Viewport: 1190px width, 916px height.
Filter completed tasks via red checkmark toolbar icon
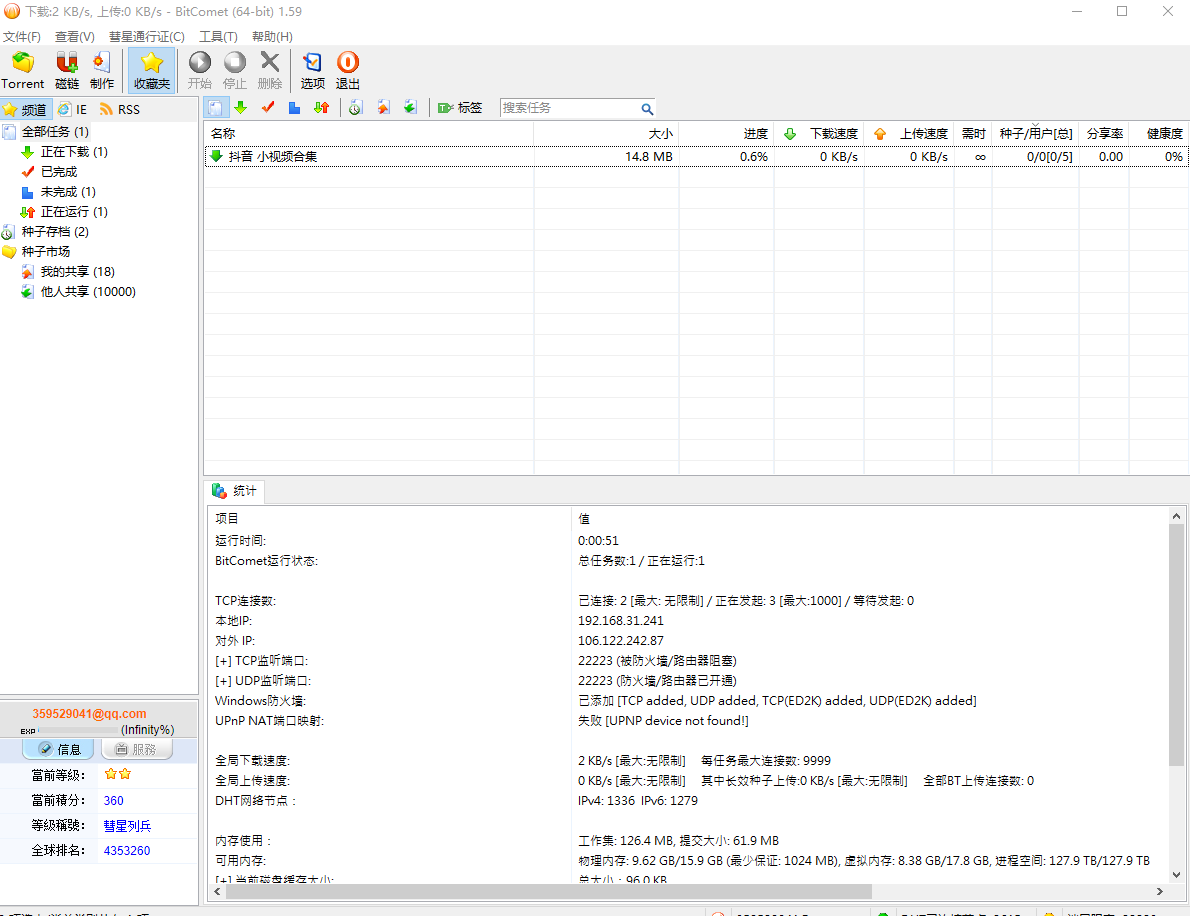click(x=268, y=108)
